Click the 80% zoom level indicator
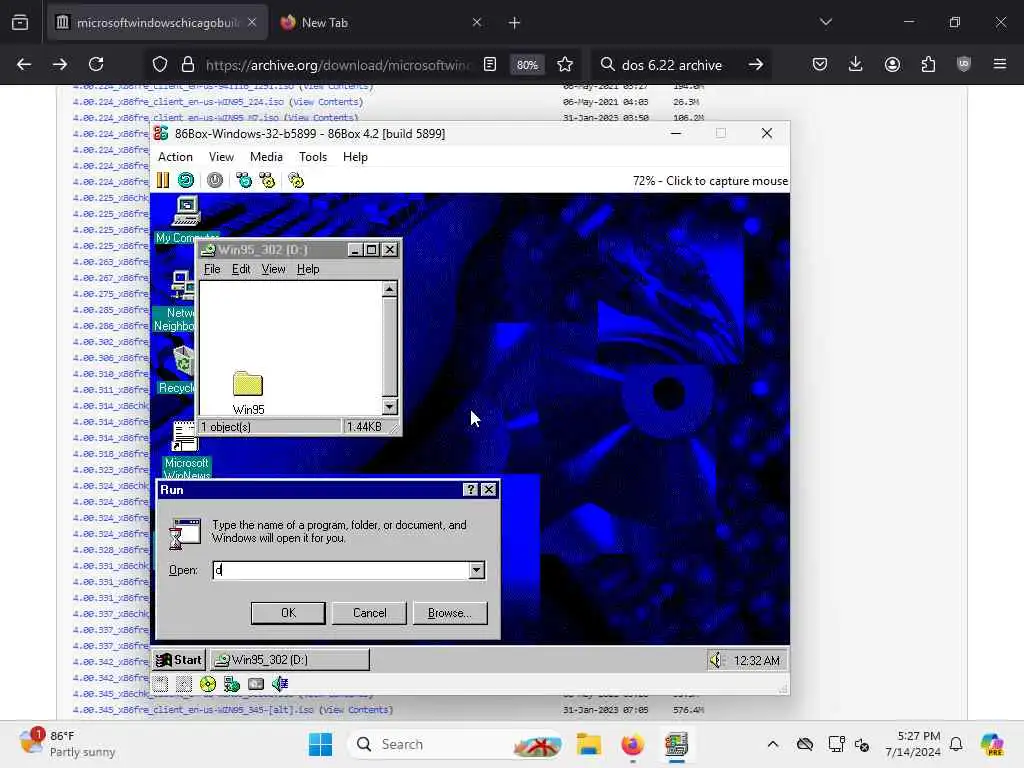The image size is (1024, 768). (x=527, y=65)
